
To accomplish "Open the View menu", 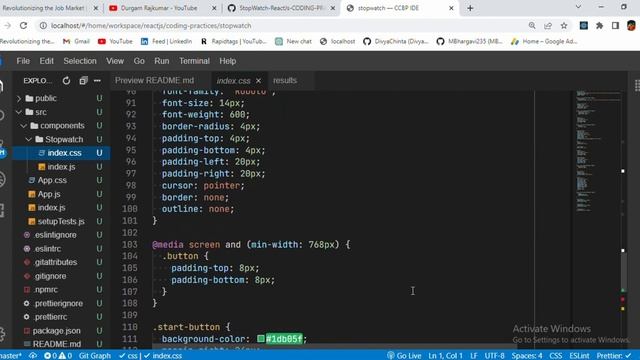I will click(x=115, y=61).
